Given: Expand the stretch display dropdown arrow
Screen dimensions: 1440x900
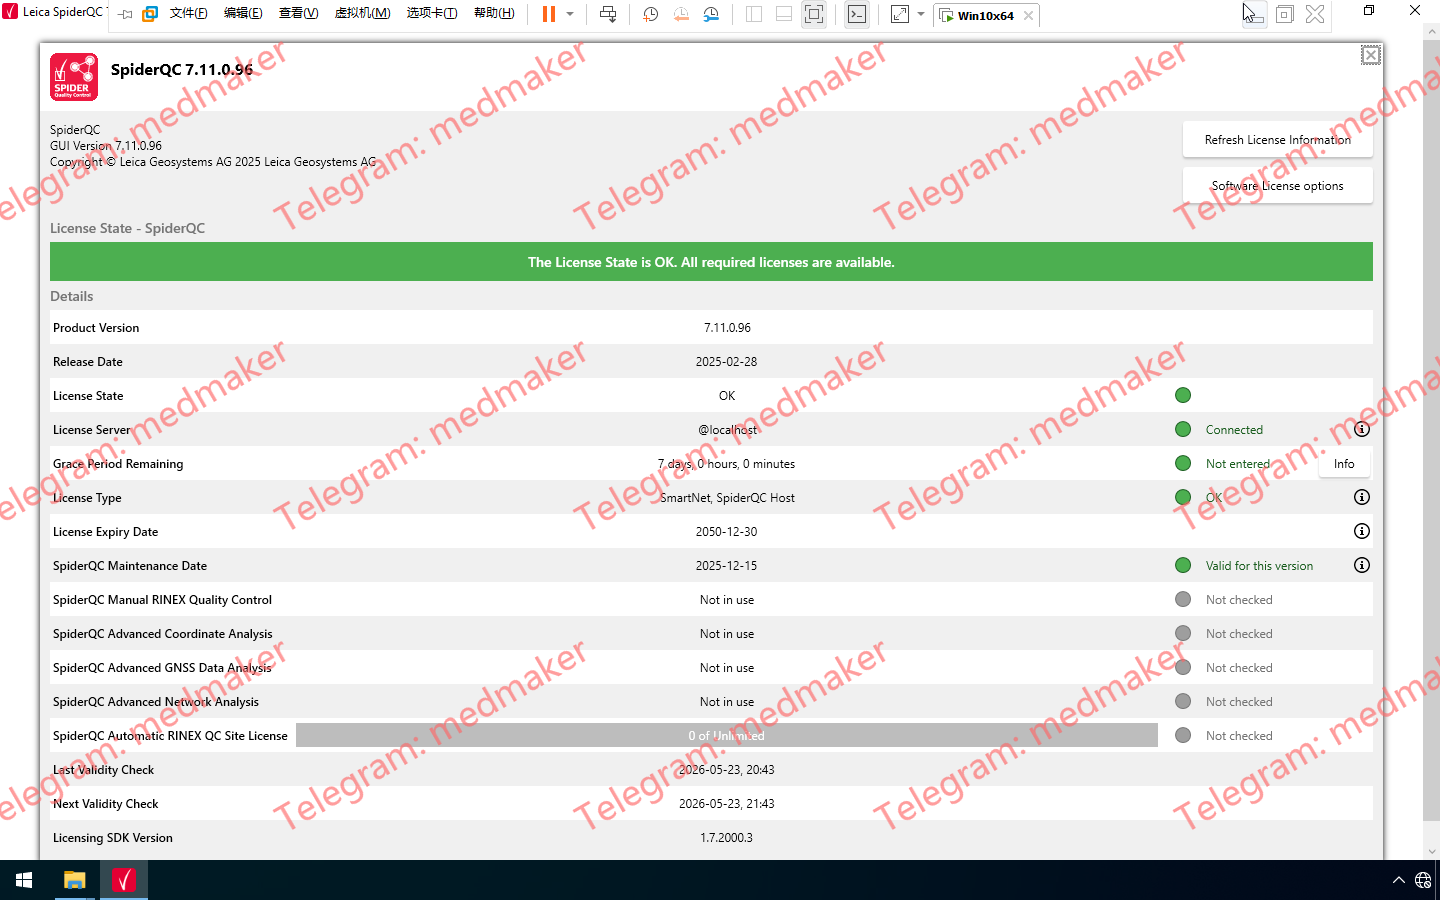Looking at the screenshot, I should (921, 14).
